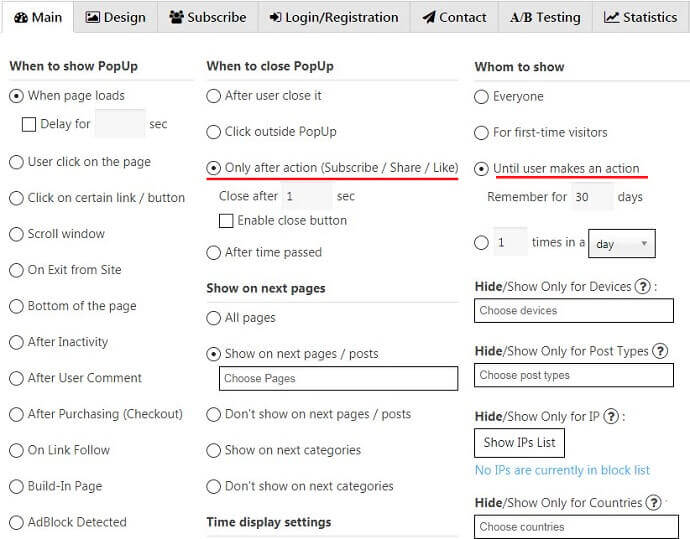Select Everyone under Whom to show
This screenshot has width=690, height=539.
(481, 97)
